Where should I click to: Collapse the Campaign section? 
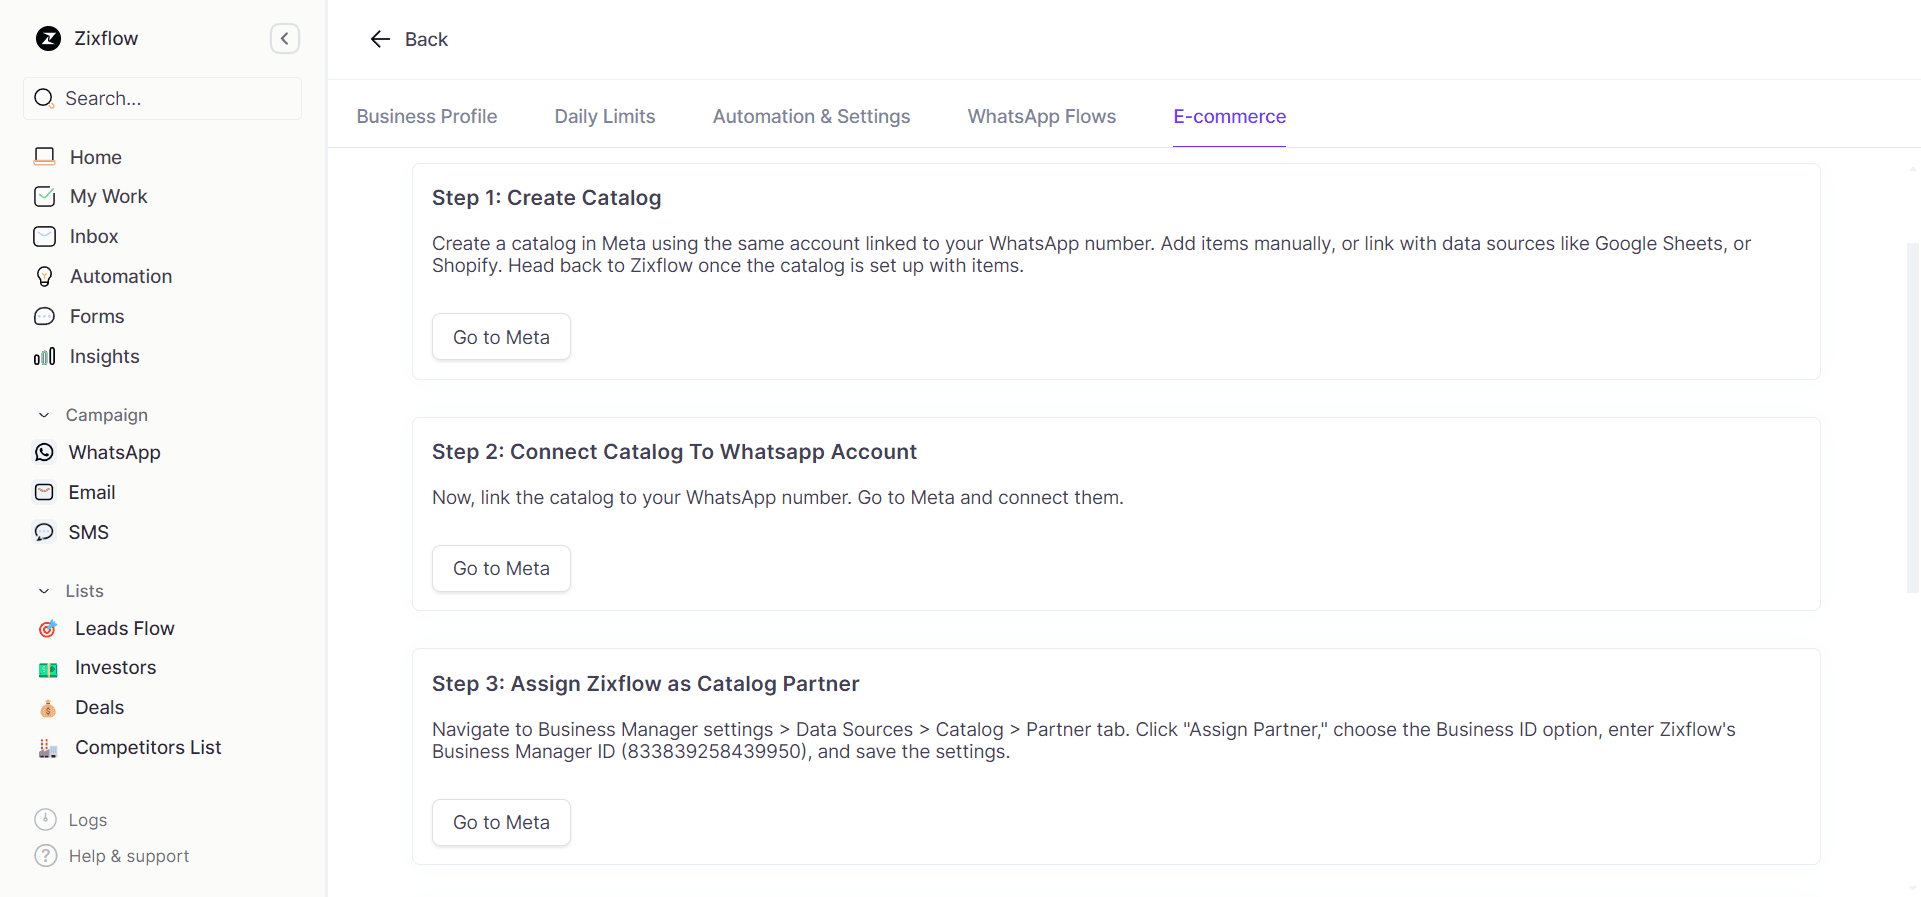coord(44,415)
